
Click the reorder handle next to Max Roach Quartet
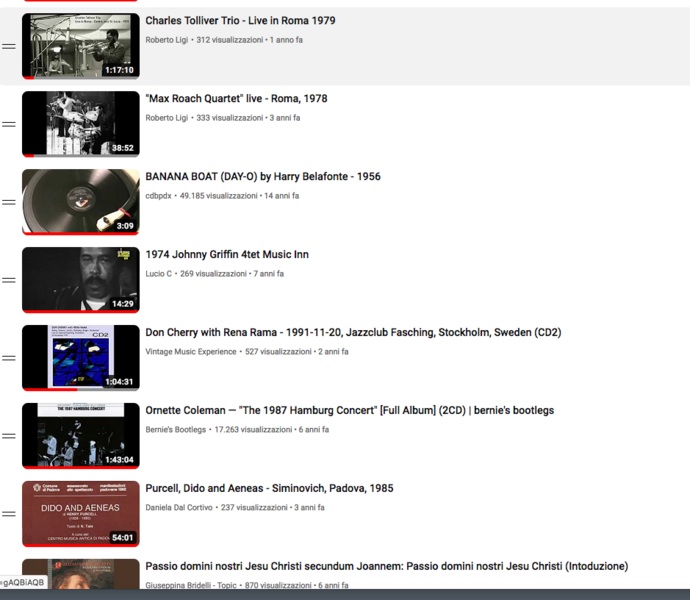click(x=9, y=124)
